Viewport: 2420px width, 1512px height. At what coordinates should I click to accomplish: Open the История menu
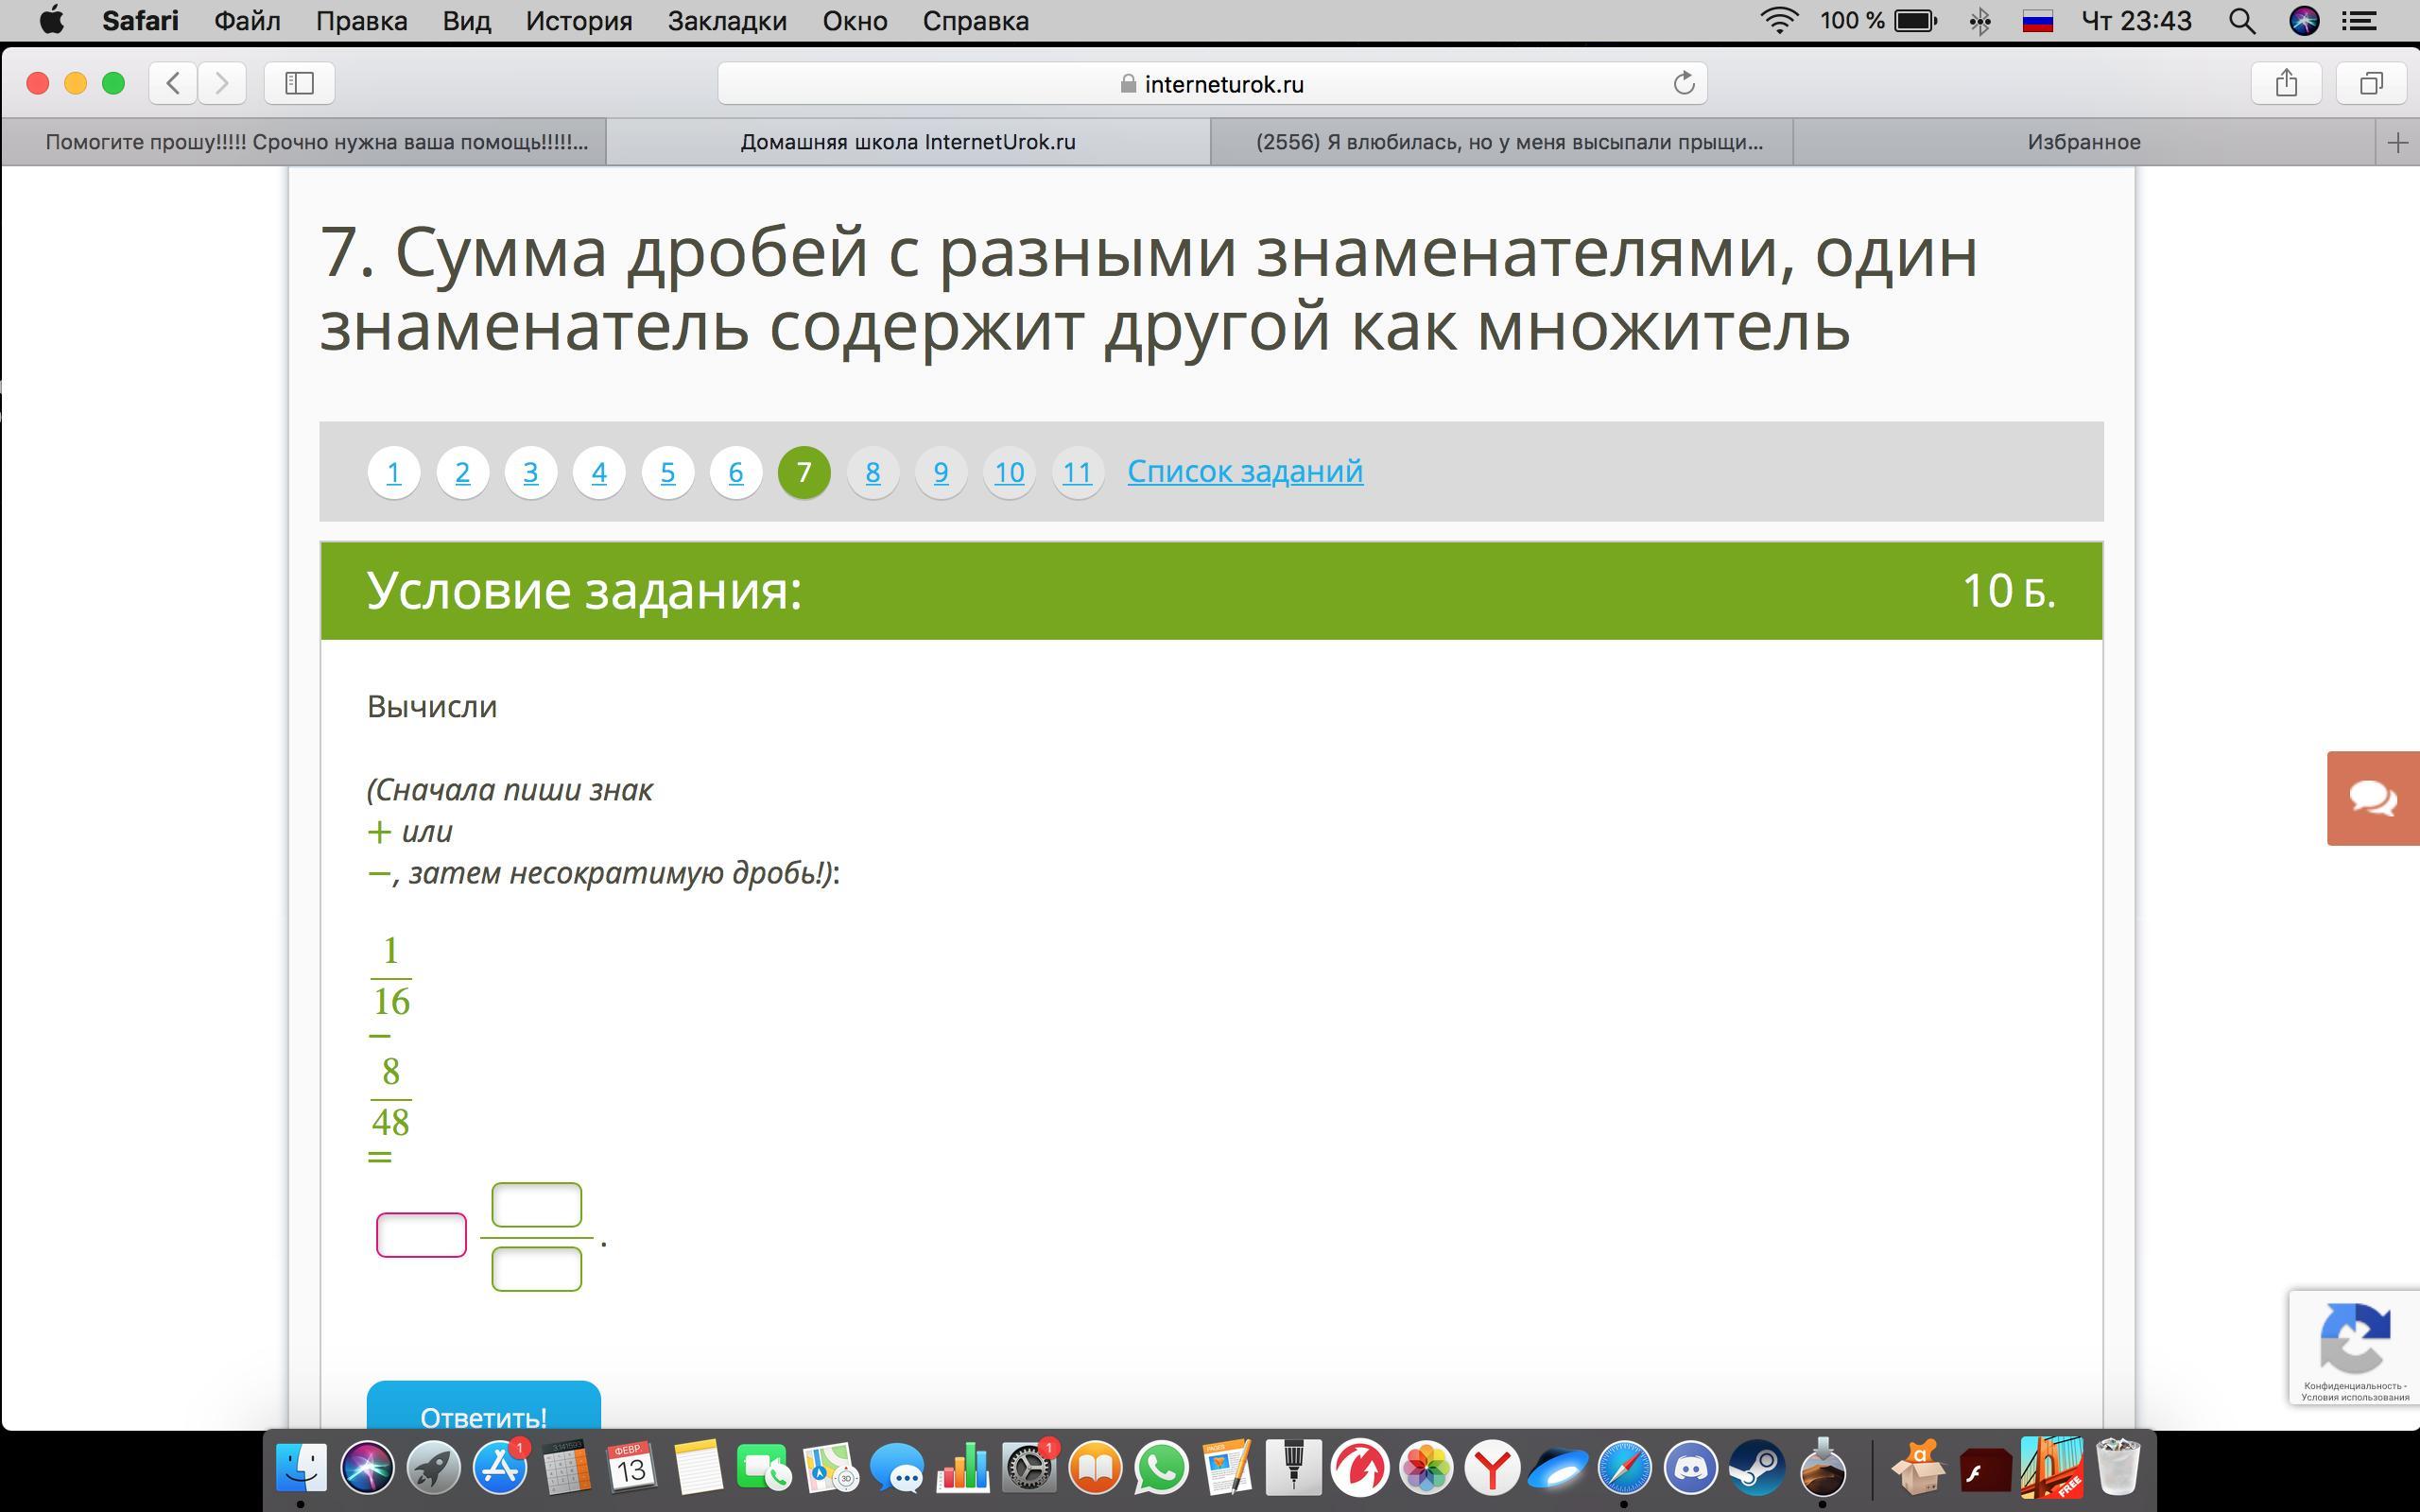coord(579,20)
